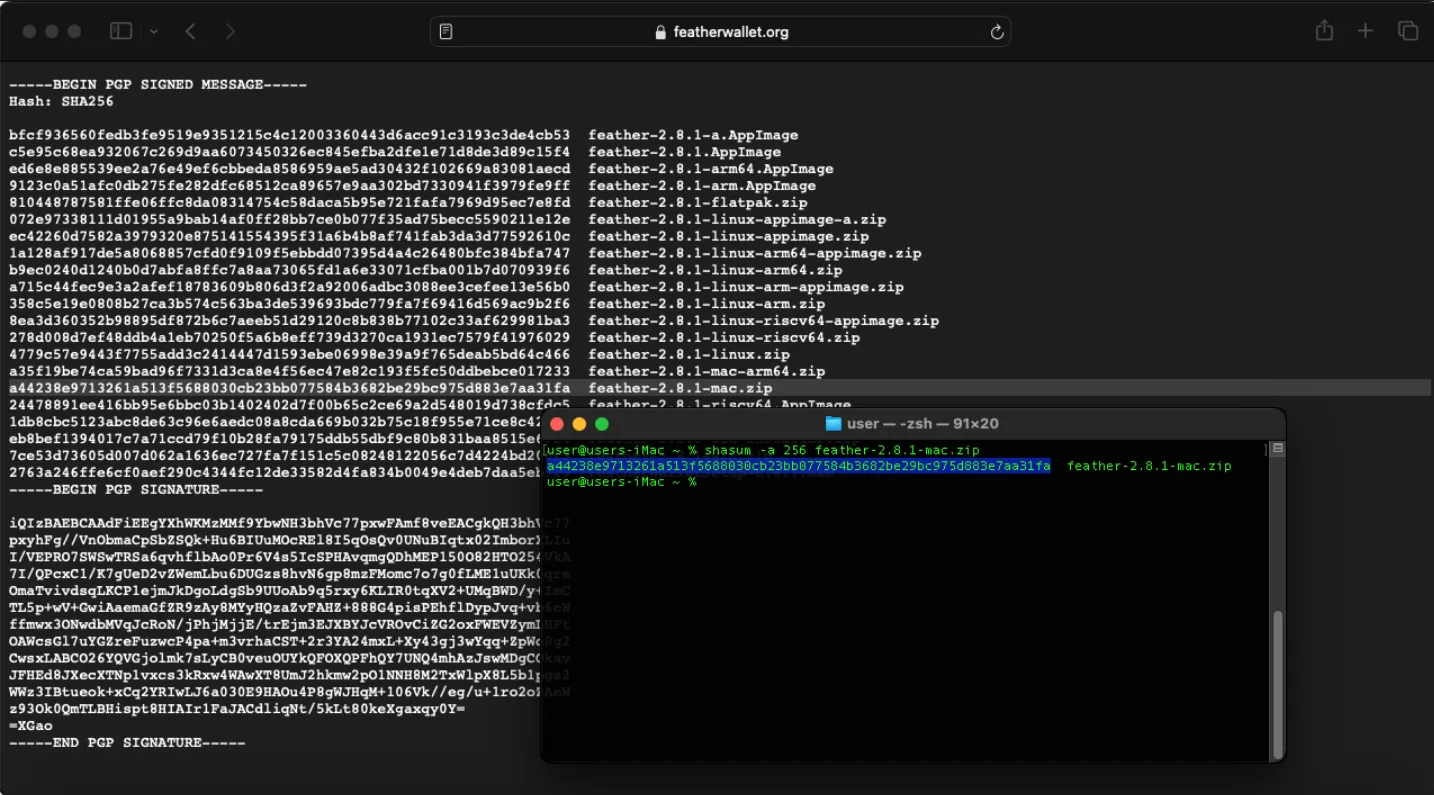The height and width of the screenshot is (795, 1434).
Task: Minimize the Terminal window with yellow button
Action: point(579,424)
